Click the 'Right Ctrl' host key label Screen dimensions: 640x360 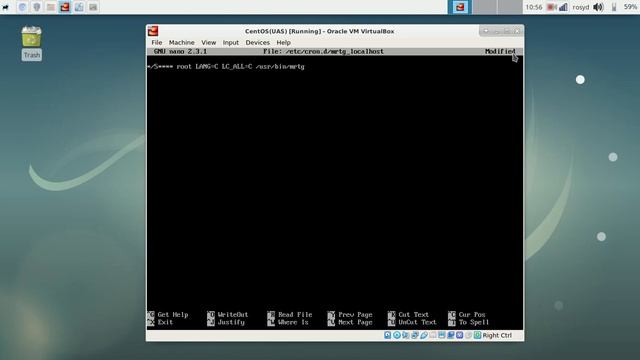(497, 335)
